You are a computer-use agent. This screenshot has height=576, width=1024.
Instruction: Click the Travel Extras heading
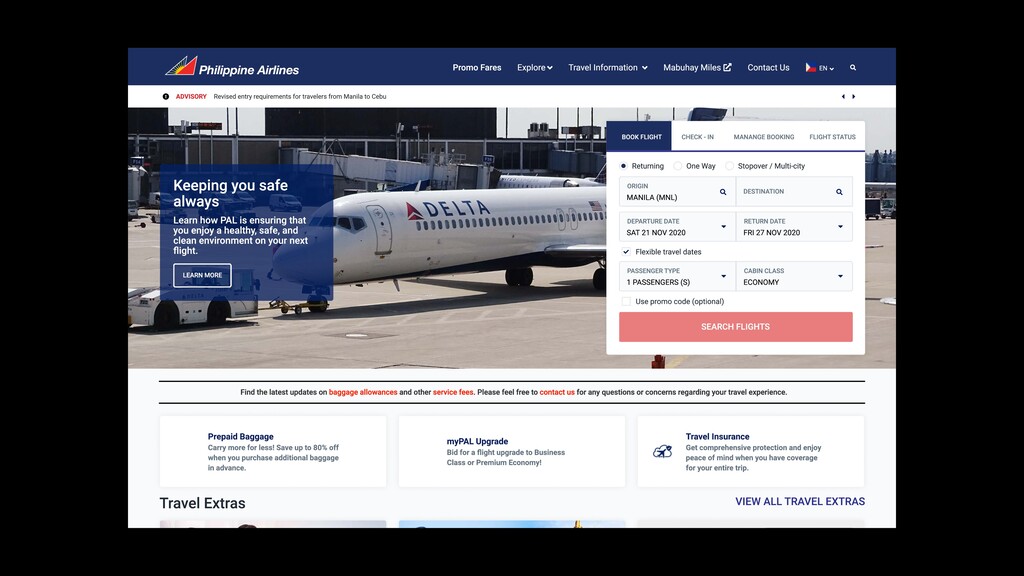[202, 503]
